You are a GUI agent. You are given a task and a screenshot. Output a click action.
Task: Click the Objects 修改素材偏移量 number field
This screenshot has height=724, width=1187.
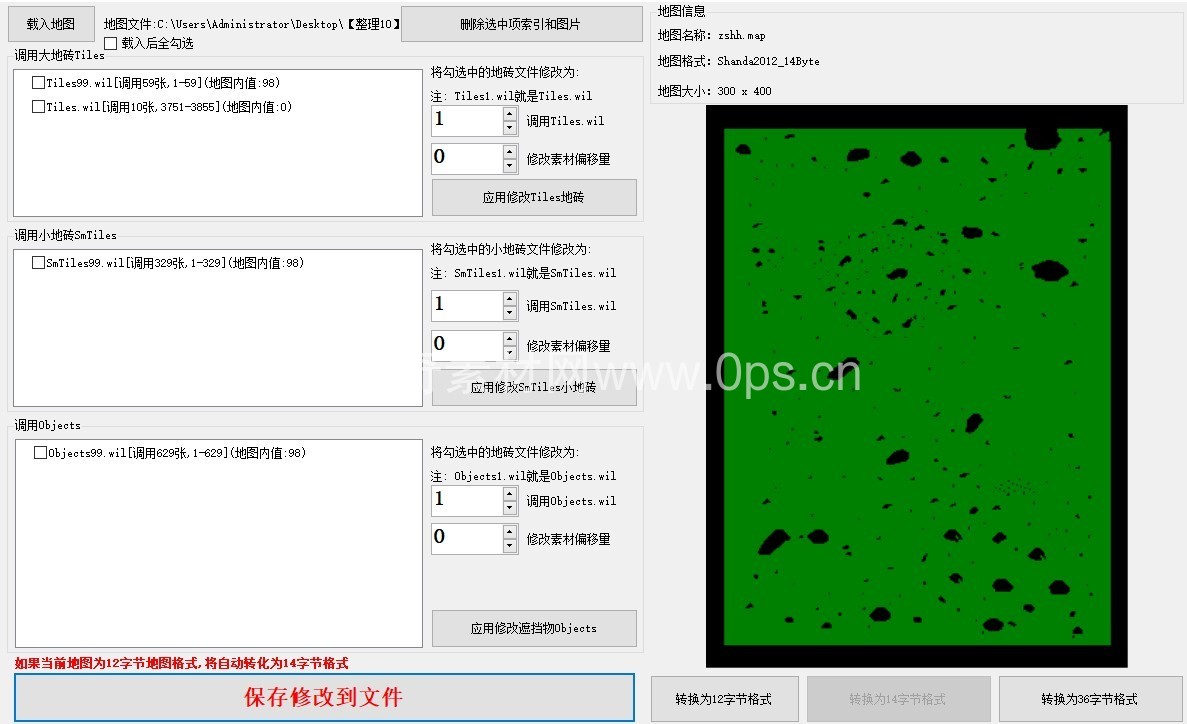(466, 538)
